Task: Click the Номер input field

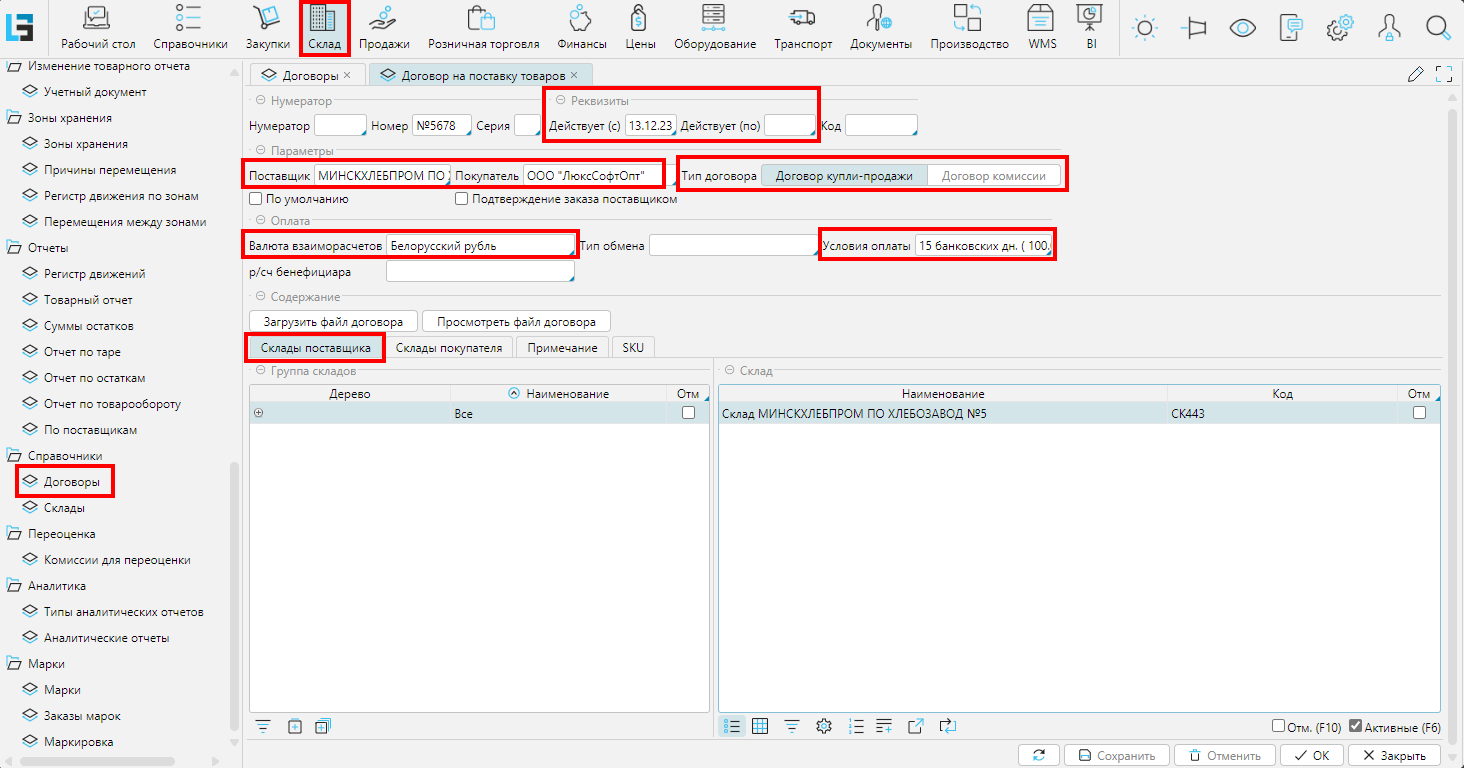Action: [441, 126]
